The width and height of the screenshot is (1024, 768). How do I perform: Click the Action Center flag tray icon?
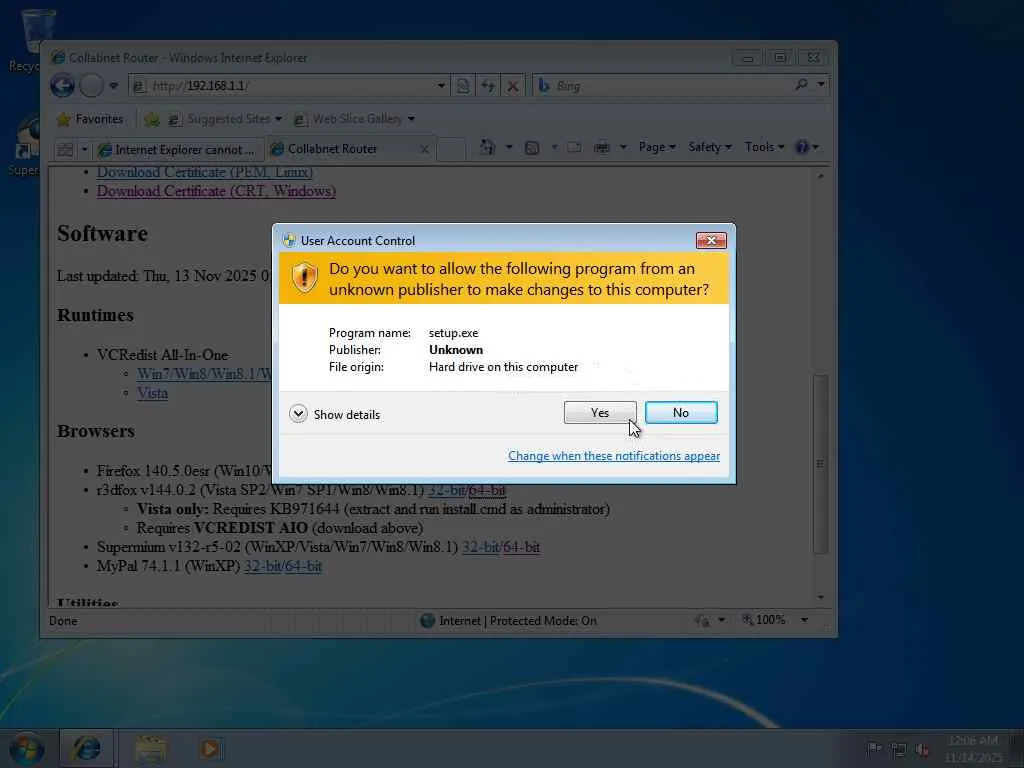click(874, 748)
